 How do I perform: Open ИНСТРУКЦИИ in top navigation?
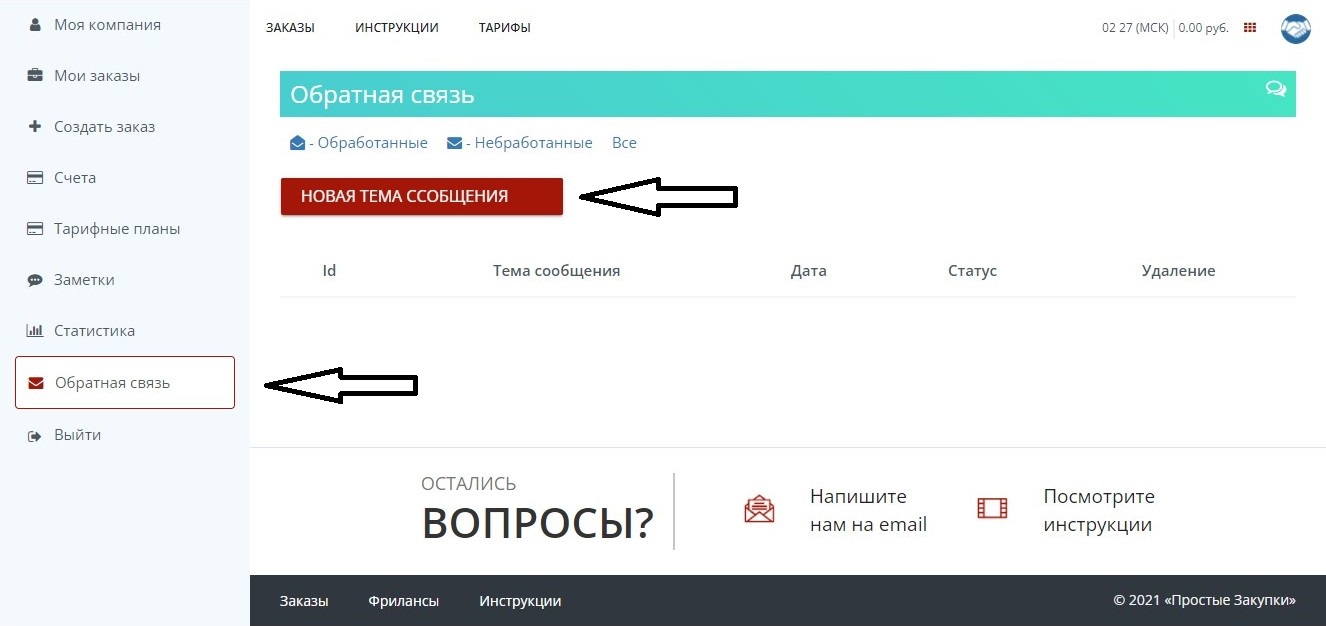click(x=397, y=28)
